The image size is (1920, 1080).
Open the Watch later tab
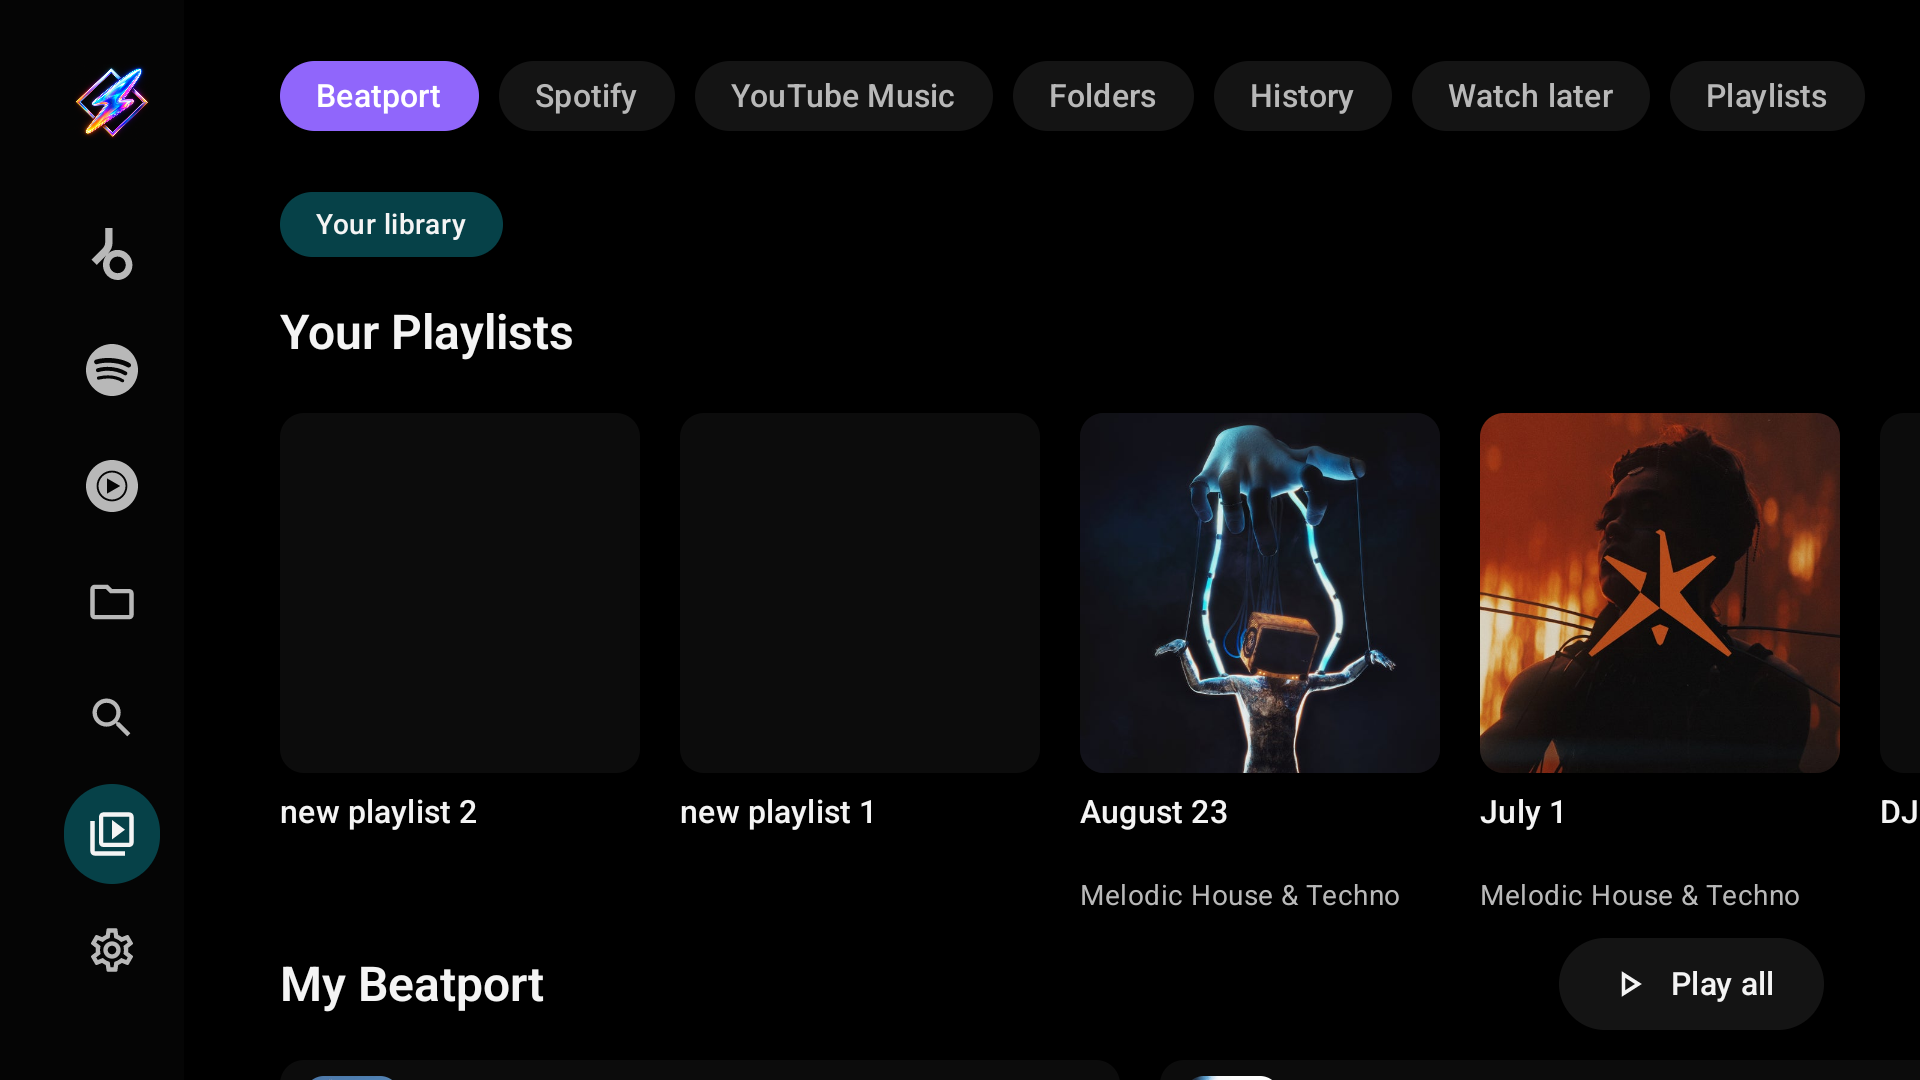pyautogui.click(x=1531, y=96)
